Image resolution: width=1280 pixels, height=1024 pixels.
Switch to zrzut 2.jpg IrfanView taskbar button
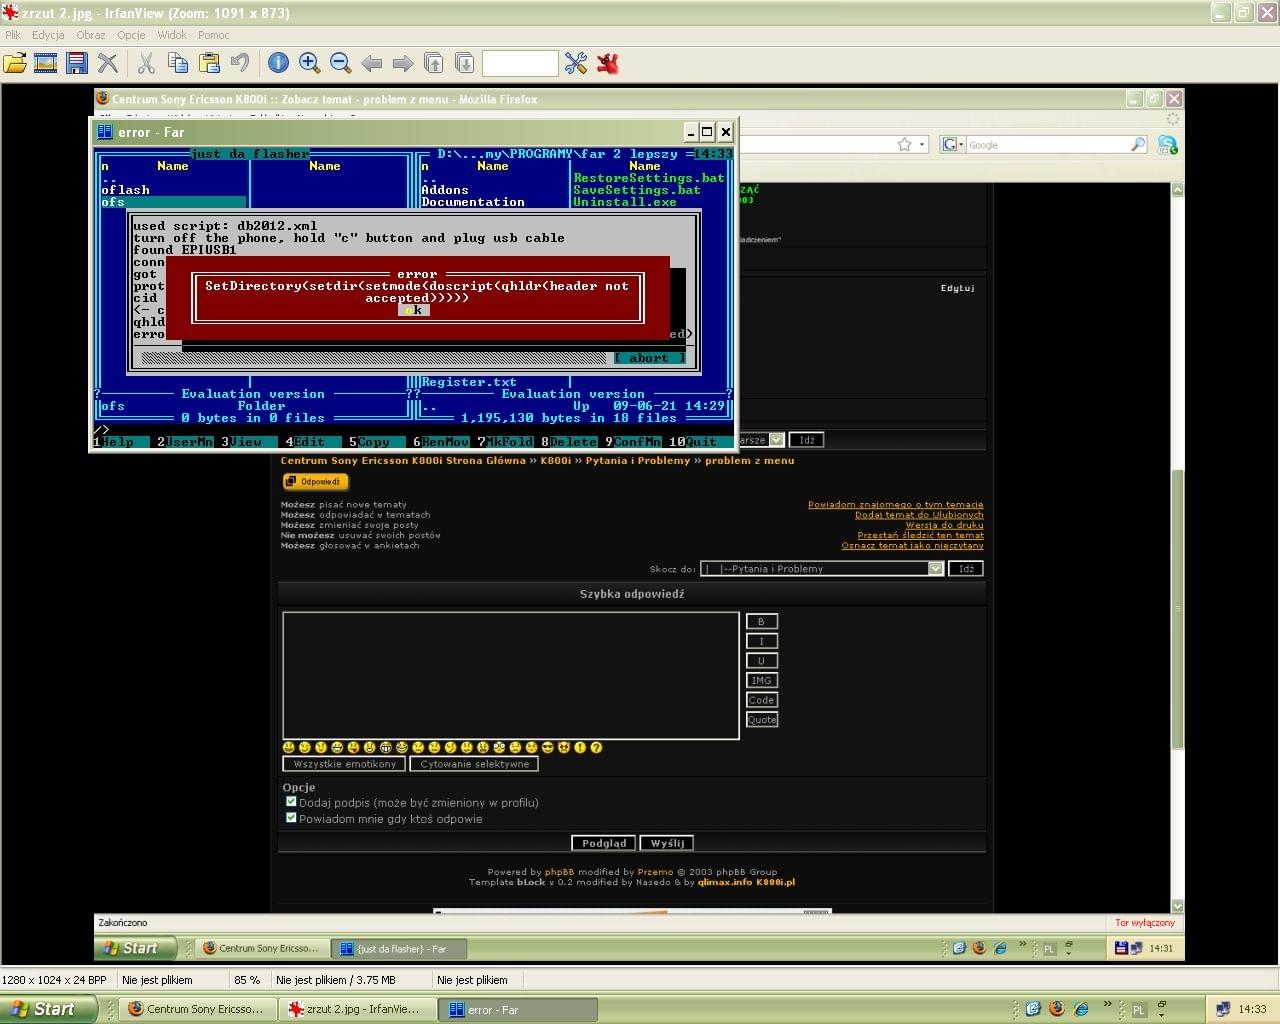pyautogui.click(x=358, y=1009)
